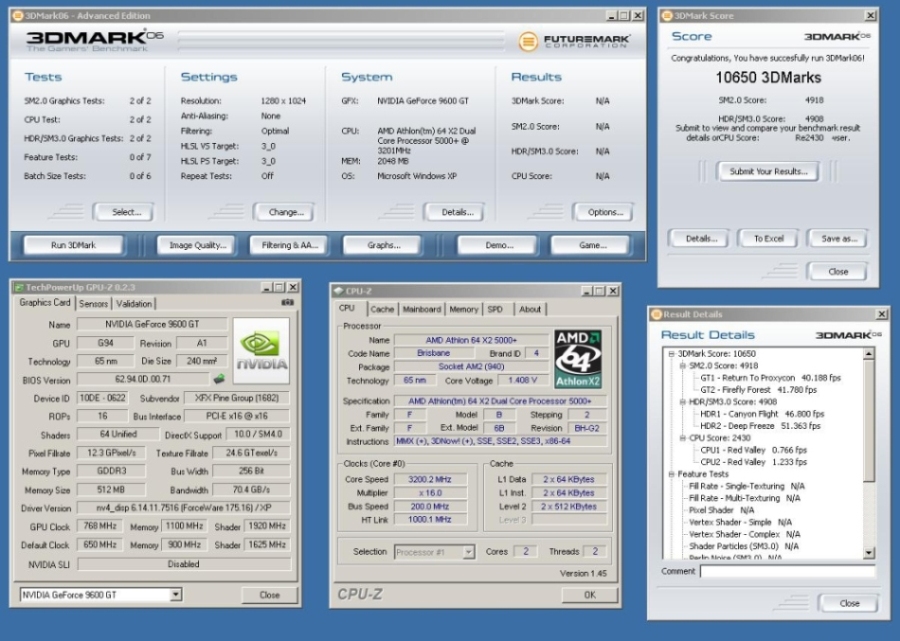This screenshot has height=641, width=900.
Task: Launch the Demo button
Action: tap(499, 245)
